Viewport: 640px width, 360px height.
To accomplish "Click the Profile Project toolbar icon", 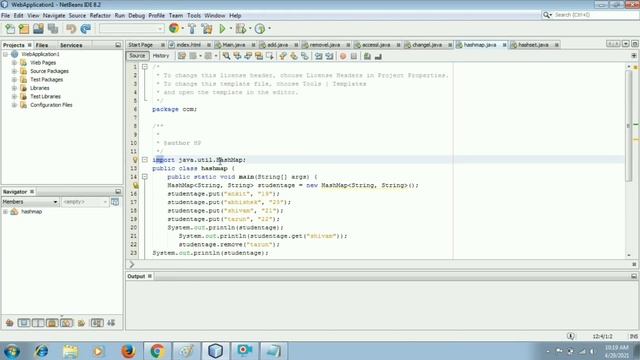I will pyautogui.click(x=260, y=29).
